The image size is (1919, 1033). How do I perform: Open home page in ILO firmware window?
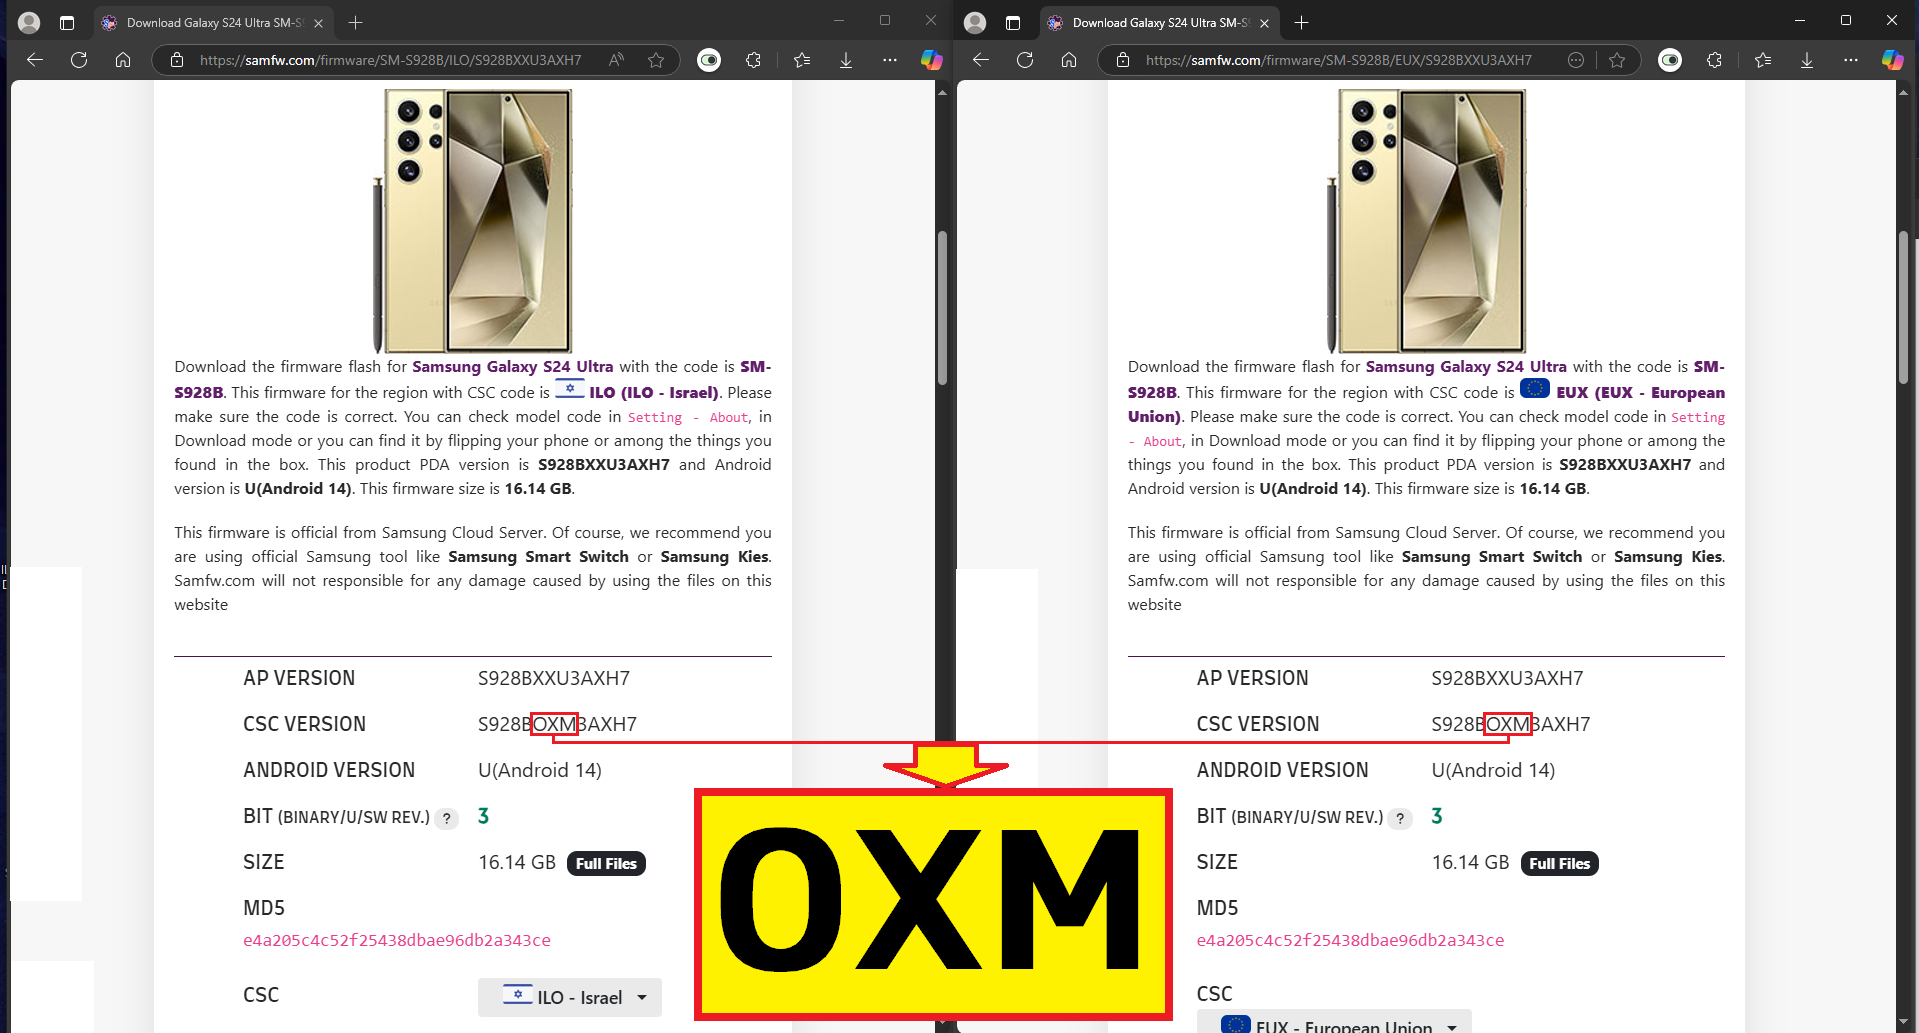click(x=123, y=60)
